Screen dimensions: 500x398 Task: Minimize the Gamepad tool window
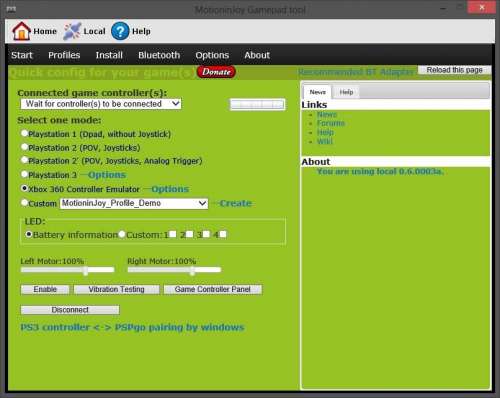(x=443, y=8)
